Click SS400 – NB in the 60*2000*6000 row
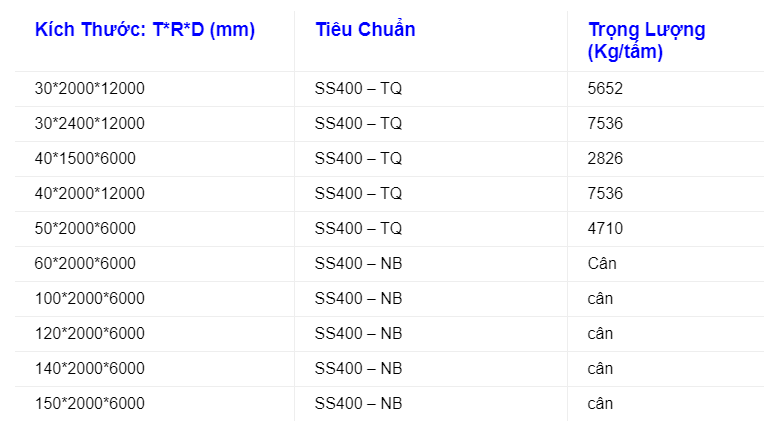Image resolution: width=776 pixels, height=444 pixels. (358, 264)
